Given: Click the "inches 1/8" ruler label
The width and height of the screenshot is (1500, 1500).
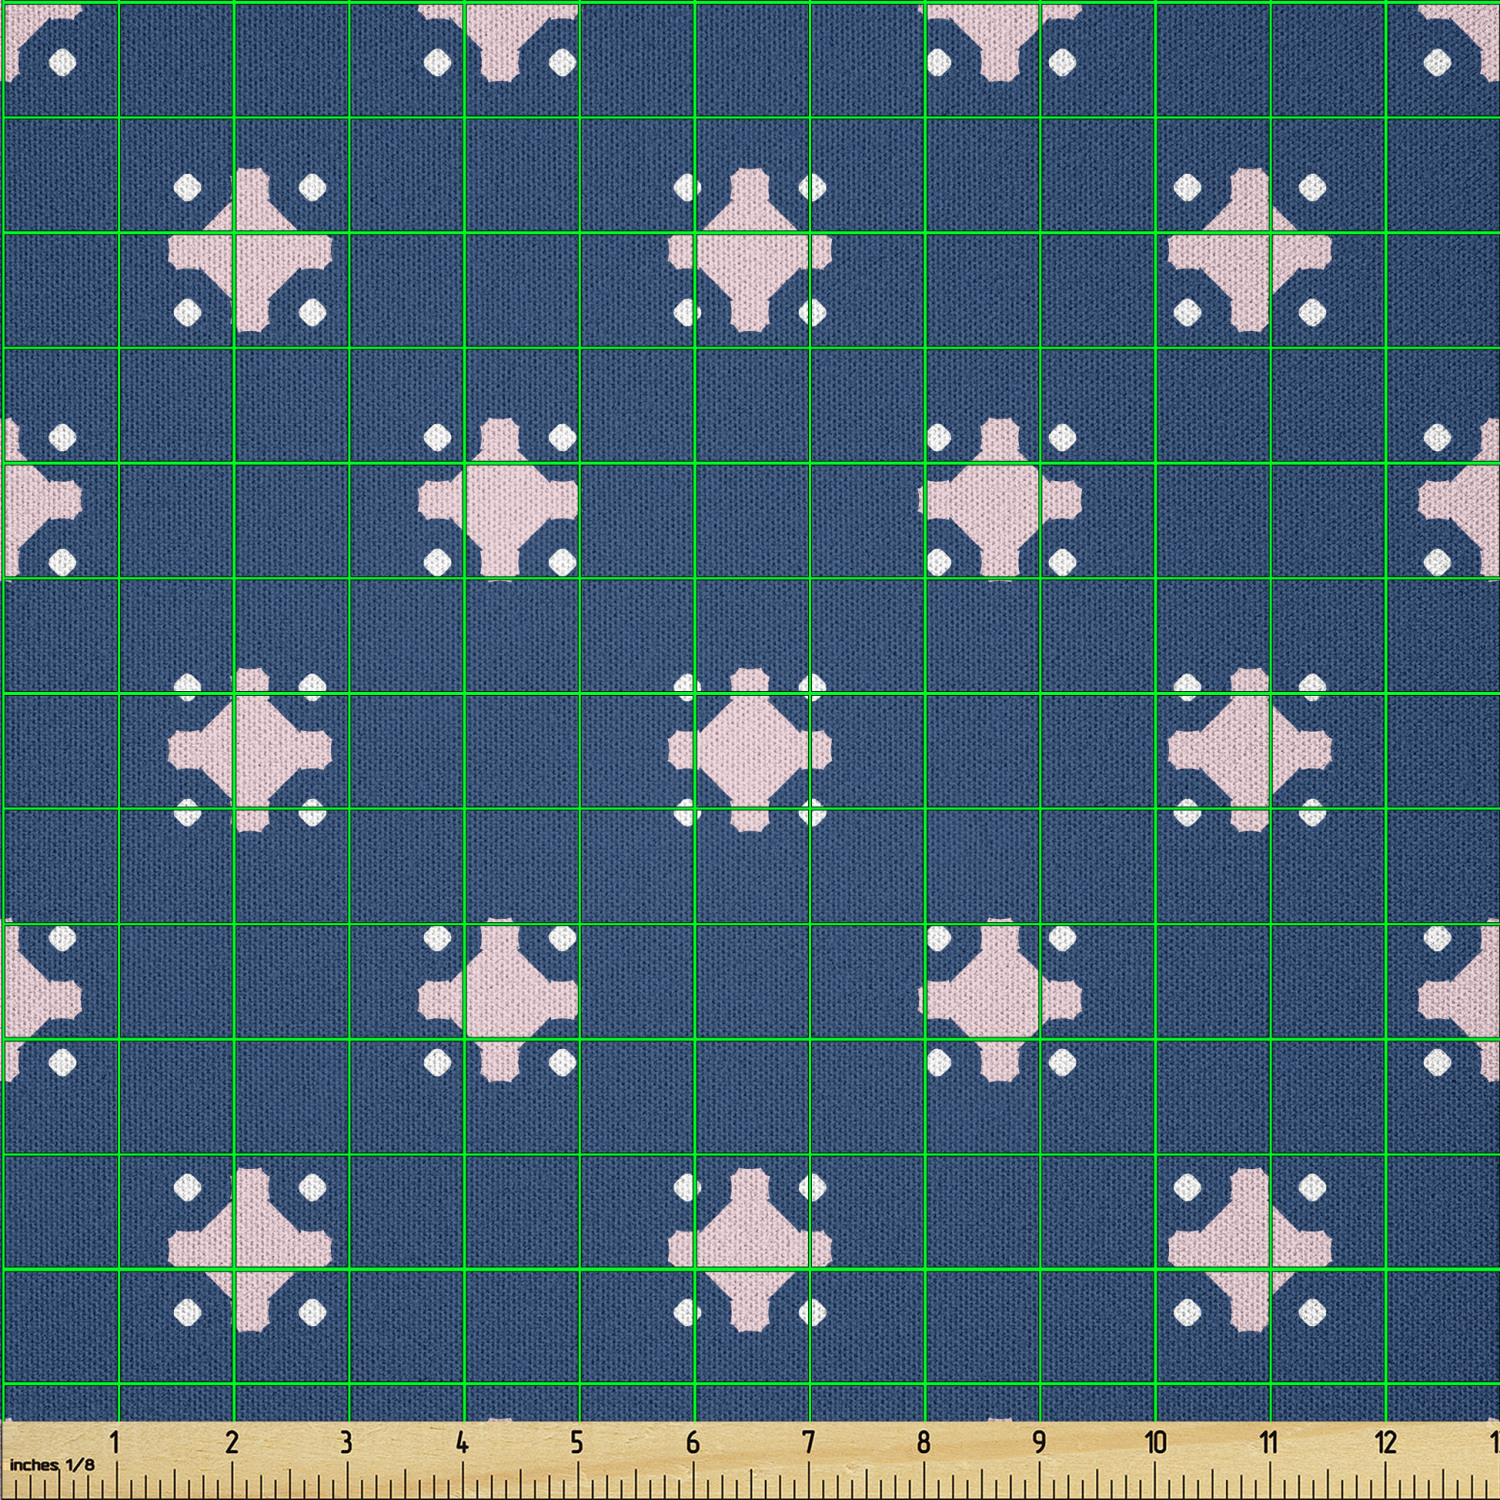Looking at the screenshot, I should point(52,1465).
